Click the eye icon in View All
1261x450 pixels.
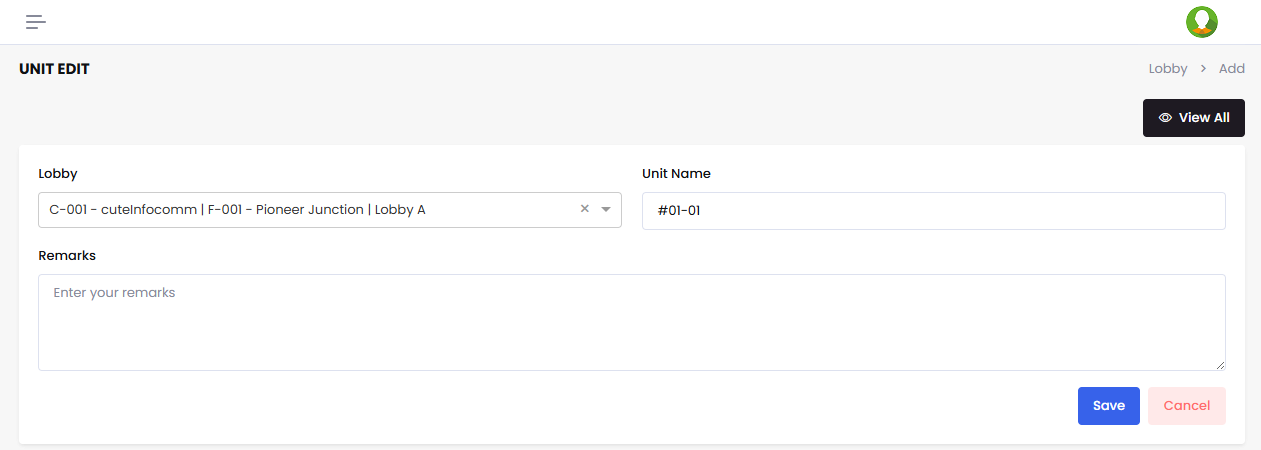pyautogui.click(x=1165, y=118)
